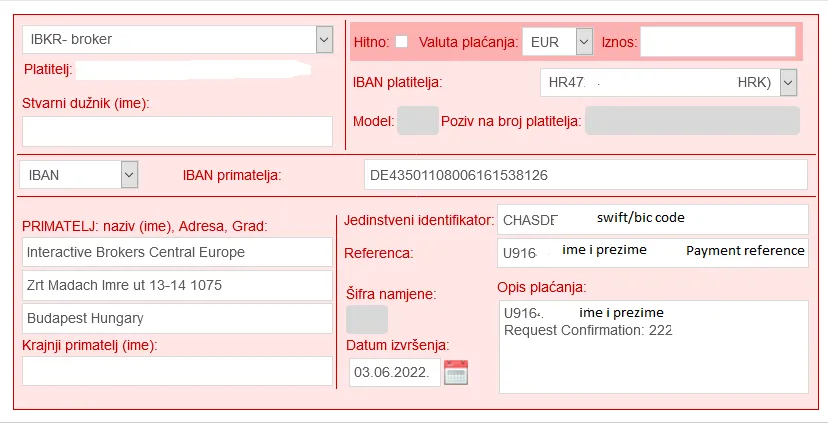Expand the IBAN platitelja account dropdown
This screenshot has height=429, width=828.
tap(788, 82)
